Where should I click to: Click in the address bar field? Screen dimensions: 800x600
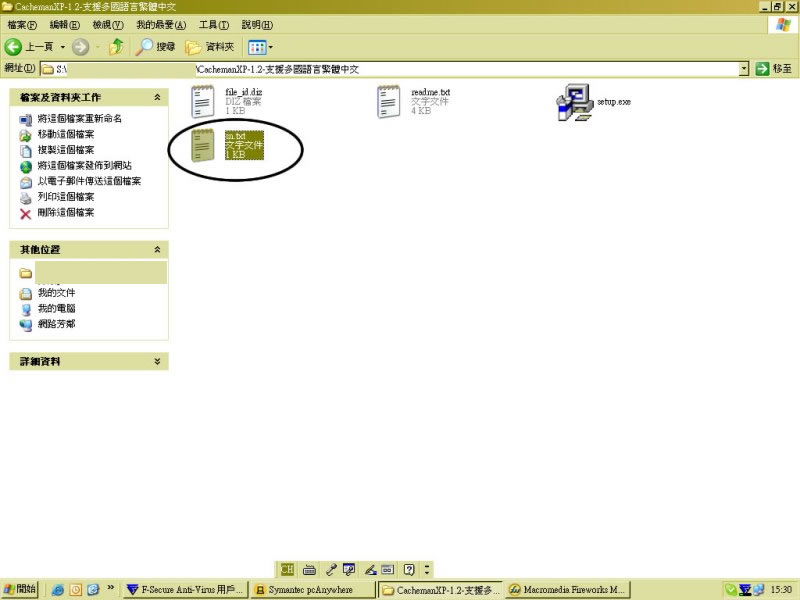coord(389,69)
